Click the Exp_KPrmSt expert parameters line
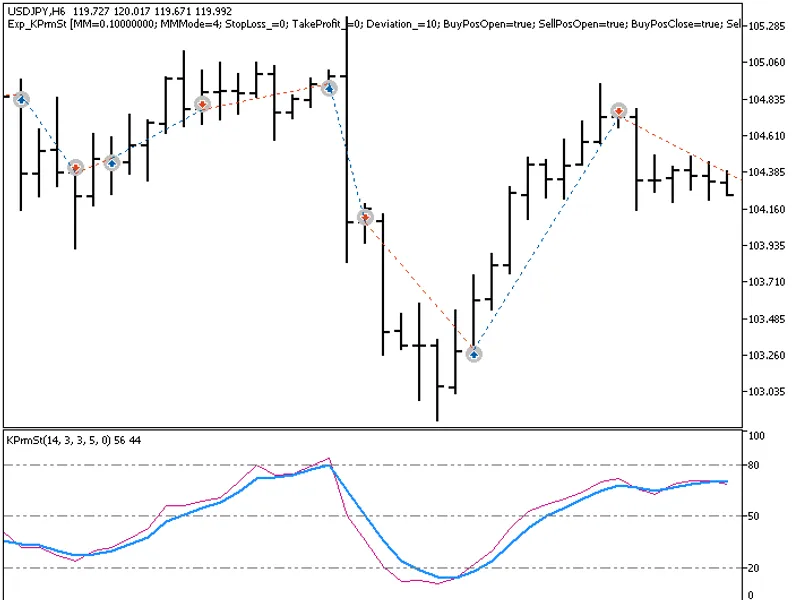The height and width of the screenshot is (600, 800). click(374, 24)
